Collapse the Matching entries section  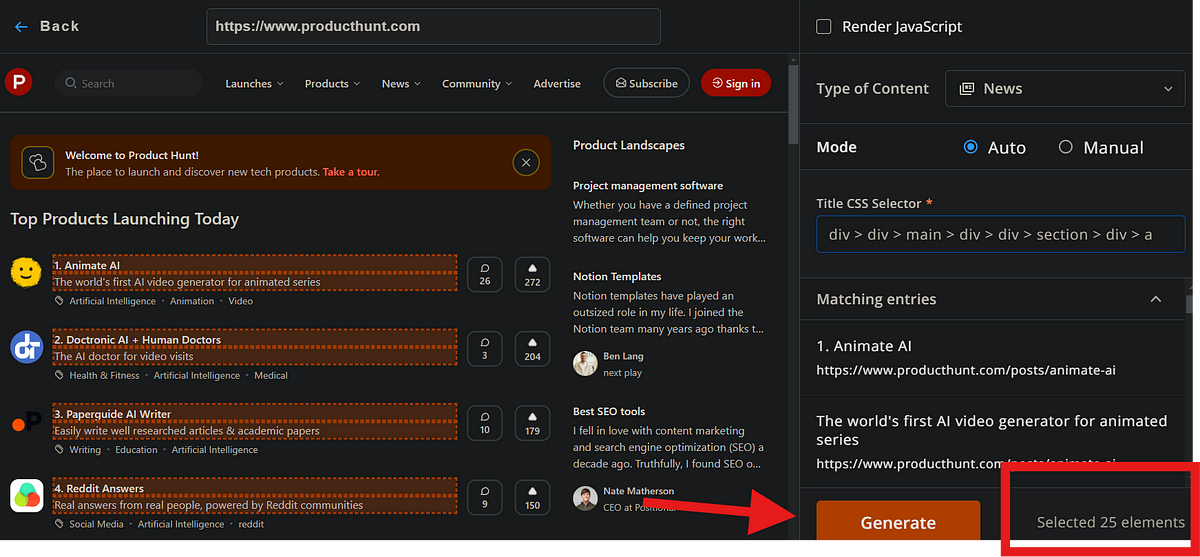point(1156,299)
